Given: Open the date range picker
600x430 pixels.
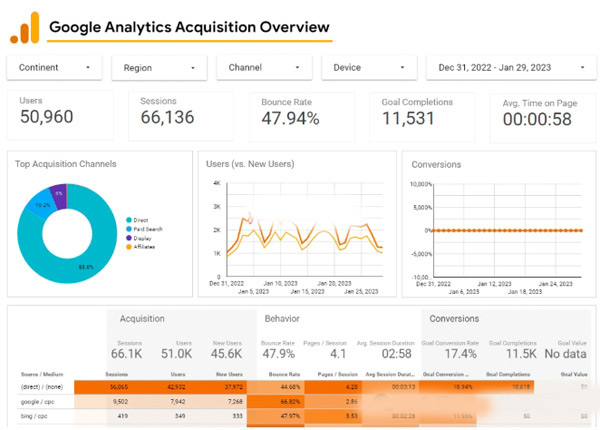Looking at the screenshot, I should 508,68.
